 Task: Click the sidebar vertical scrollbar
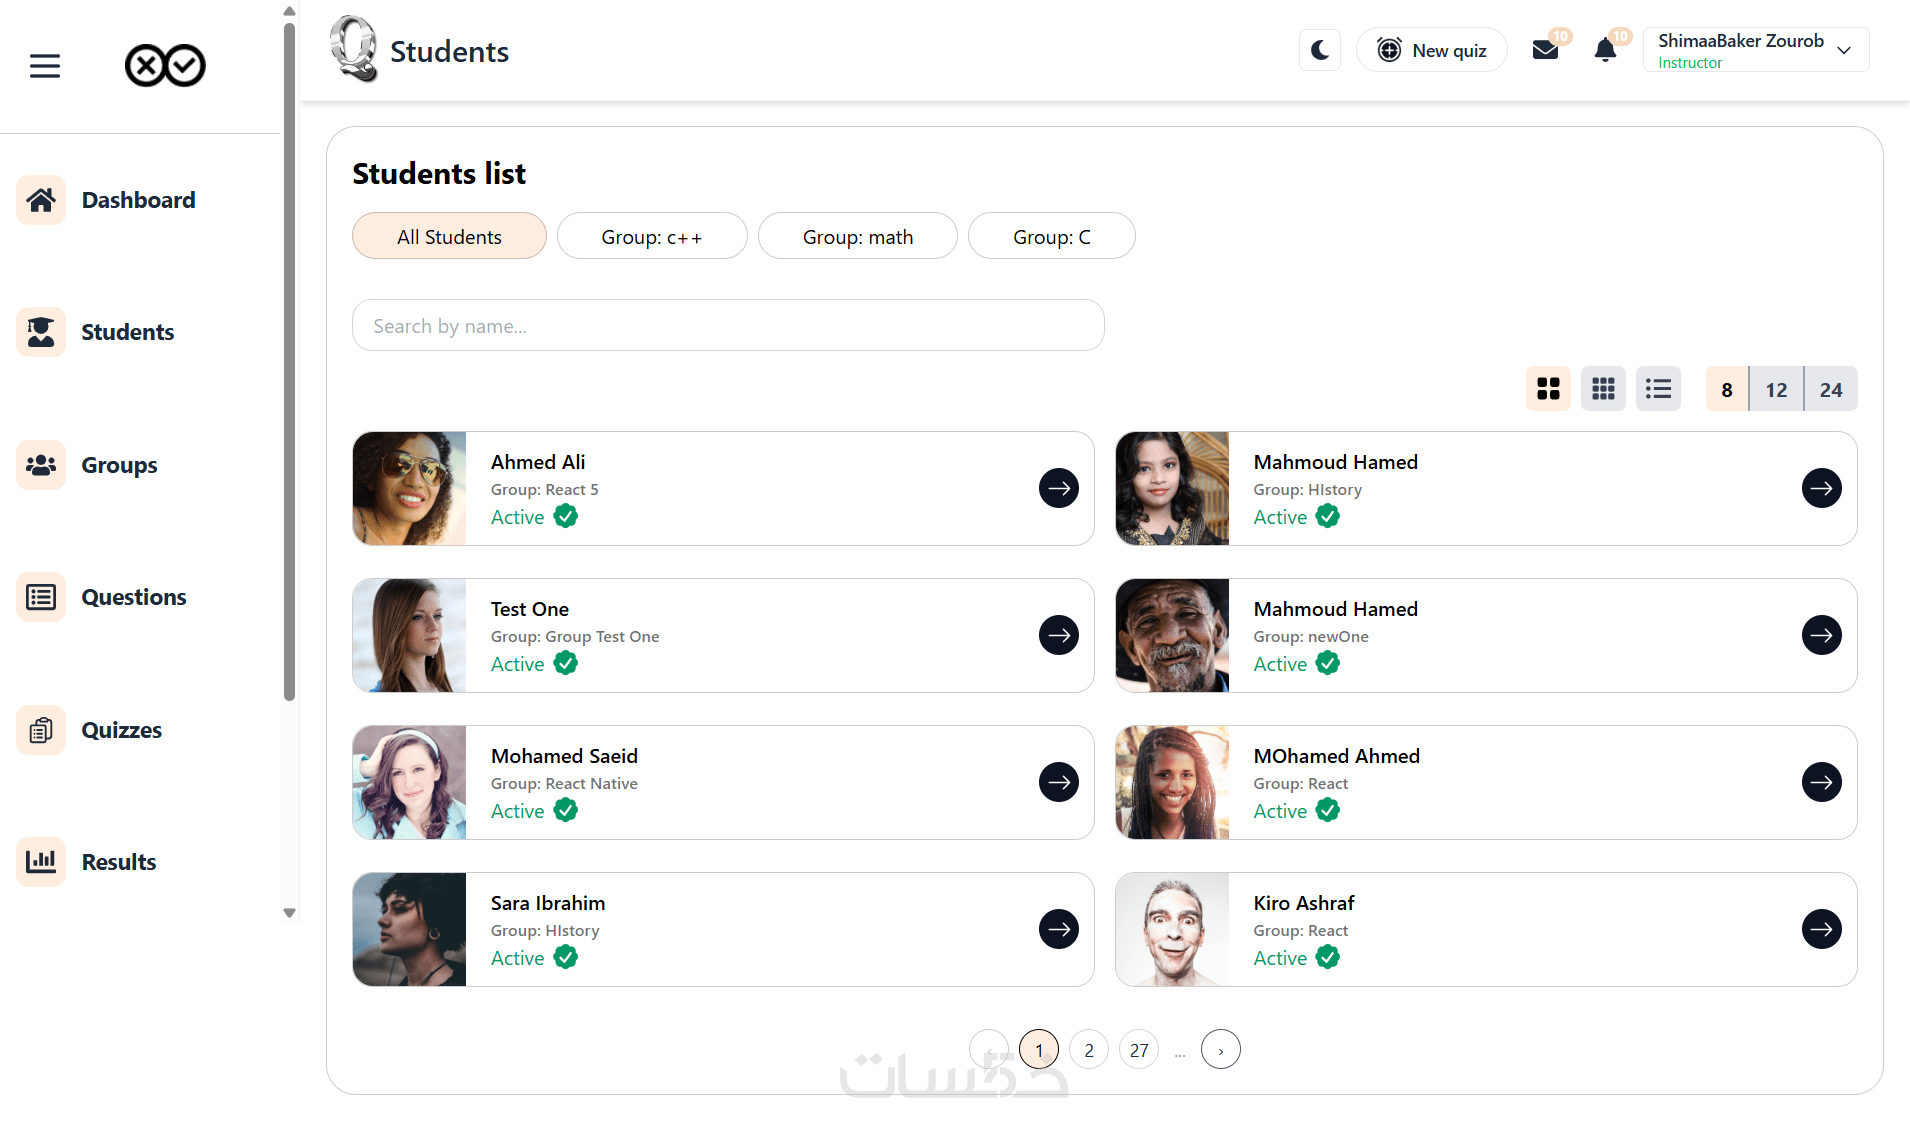(289, 360)
